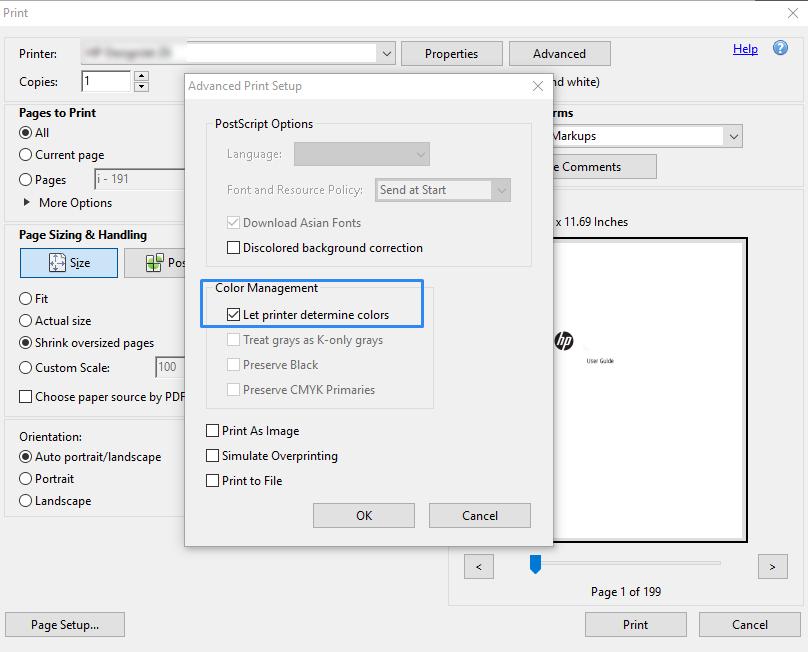
Task: Click the Advanced button
Action: [x=560, y=54]
